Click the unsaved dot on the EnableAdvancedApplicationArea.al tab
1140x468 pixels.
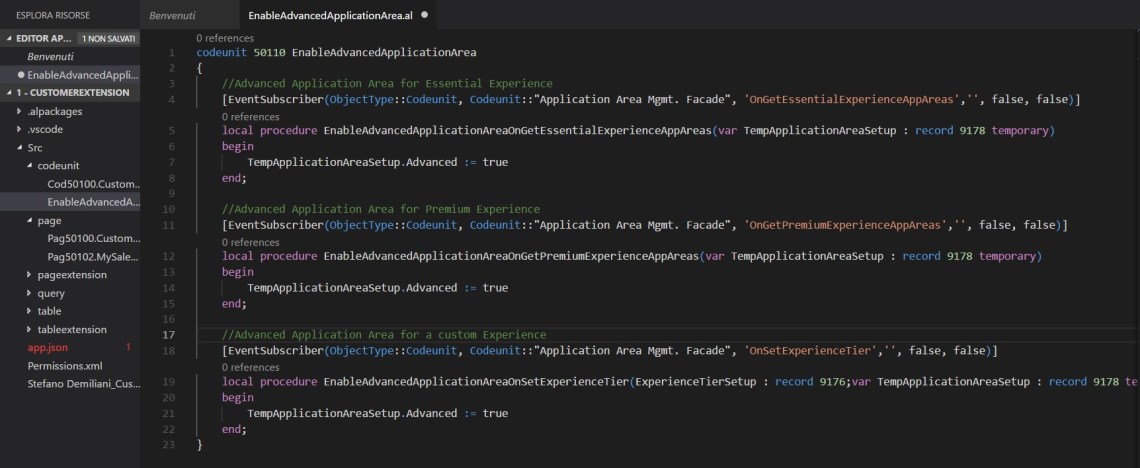point(425,17)
